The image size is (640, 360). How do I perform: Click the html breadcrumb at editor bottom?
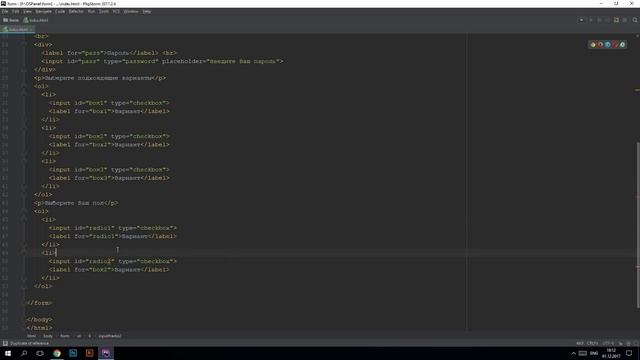[x=31, y=336]
